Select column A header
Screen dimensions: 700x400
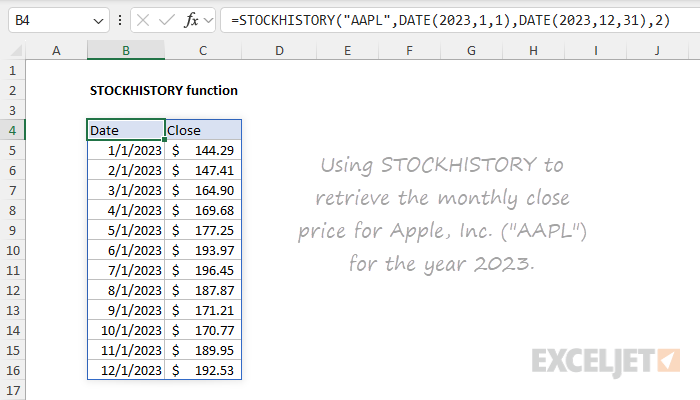tap(56, 50)
